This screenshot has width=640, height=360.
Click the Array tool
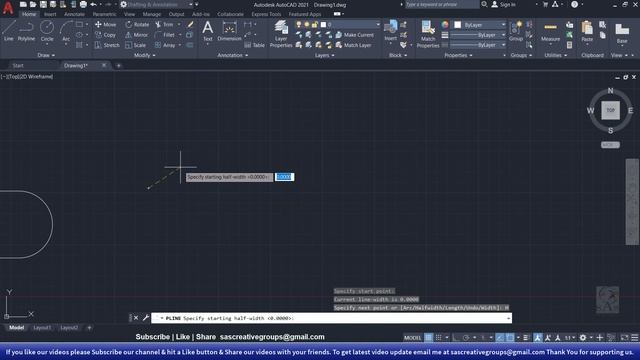165,45
